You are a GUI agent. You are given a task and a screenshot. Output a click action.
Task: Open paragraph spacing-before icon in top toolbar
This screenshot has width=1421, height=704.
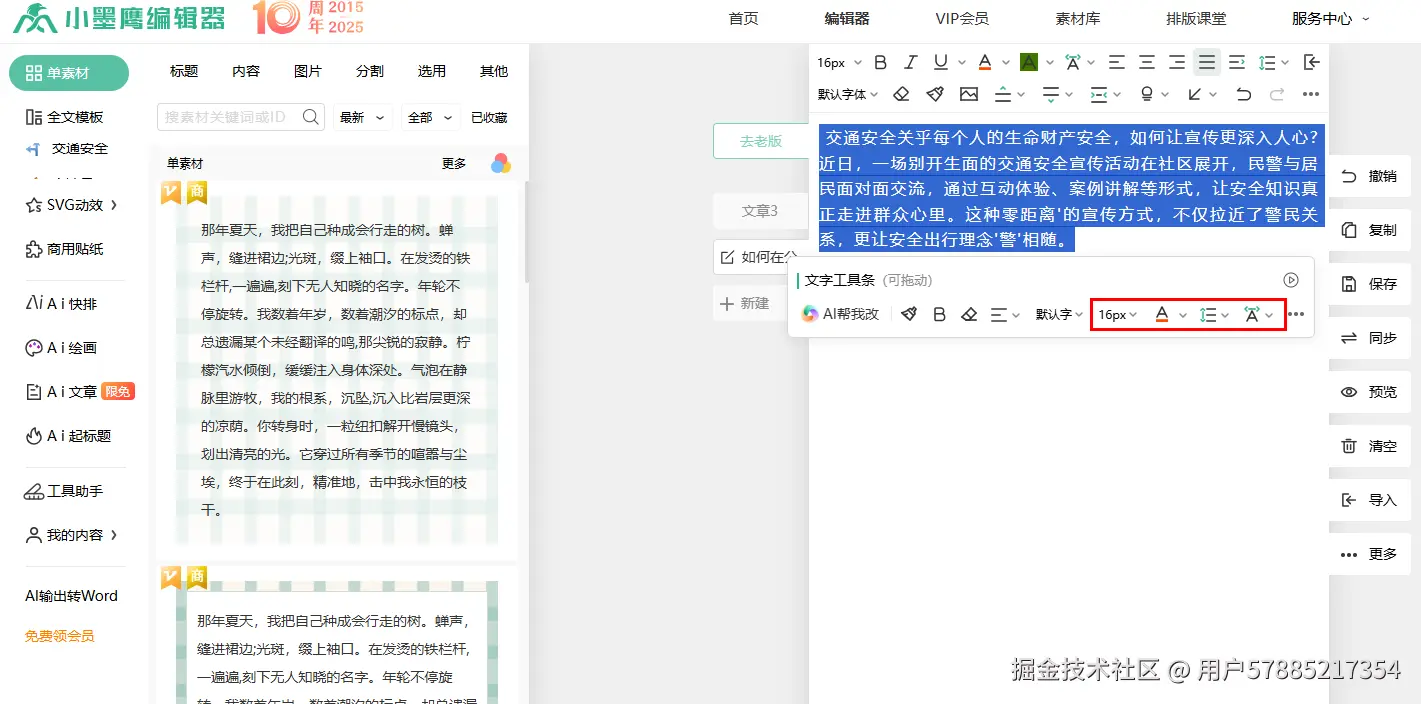[1003, 94]
